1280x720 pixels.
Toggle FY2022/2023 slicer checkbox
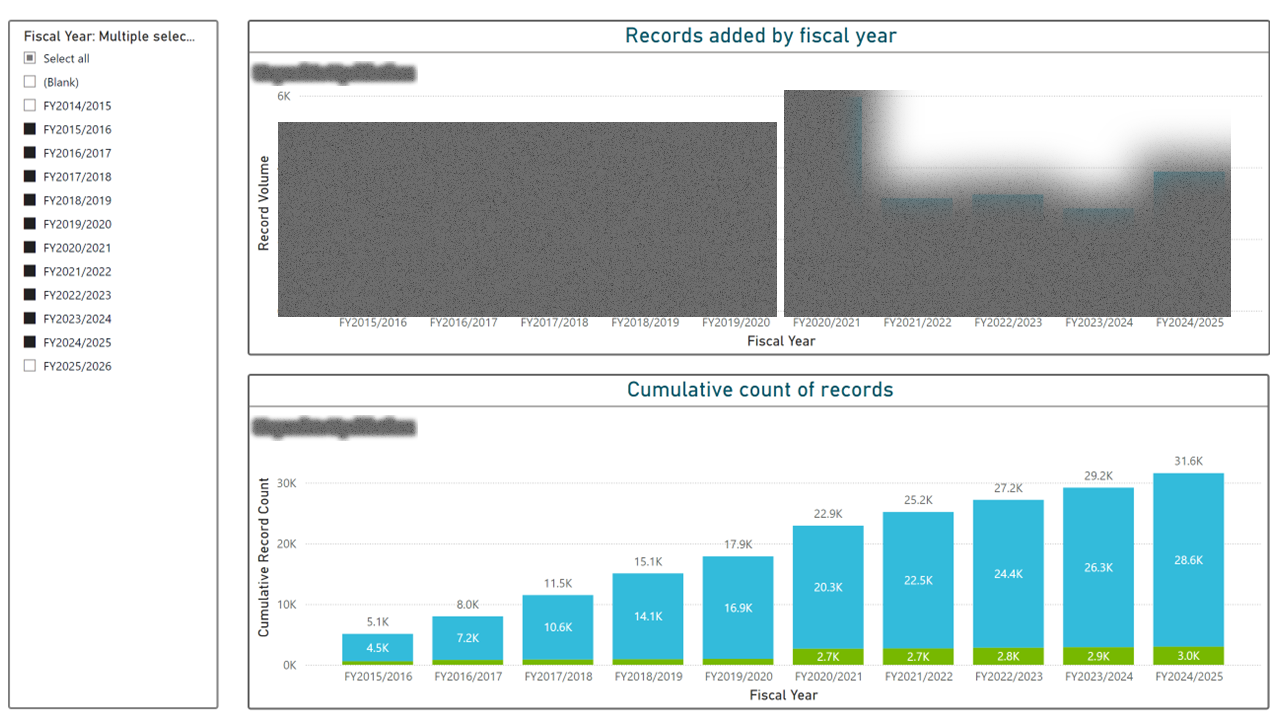pyautogui.click(x=30, y=295)
